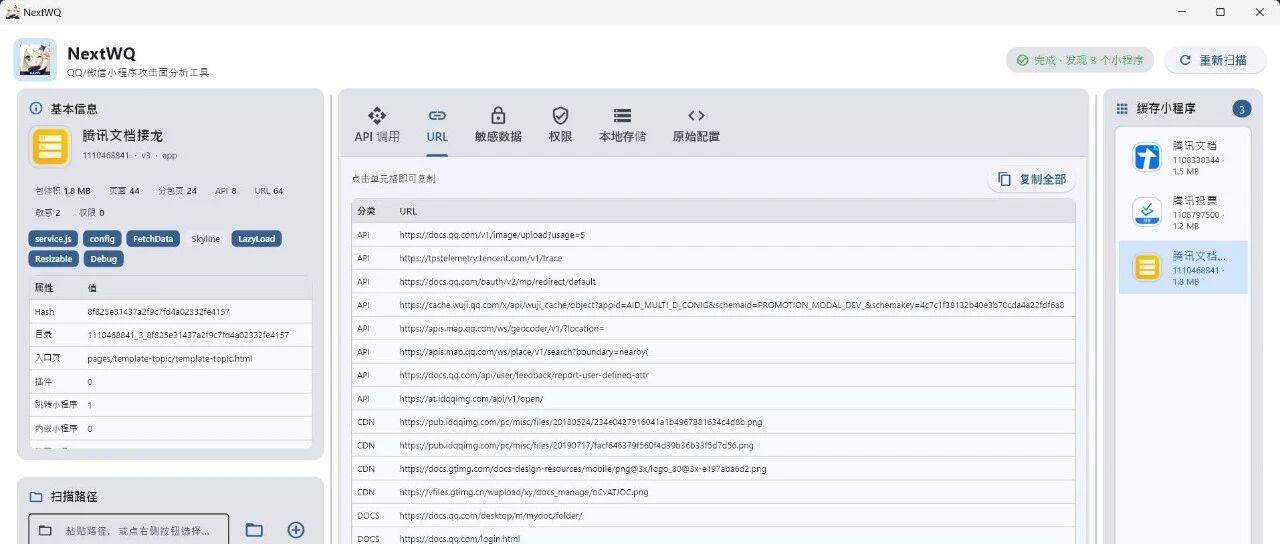Click the 分类 column header
This screenshot has width=1280, height=544.
click(366, 211)
